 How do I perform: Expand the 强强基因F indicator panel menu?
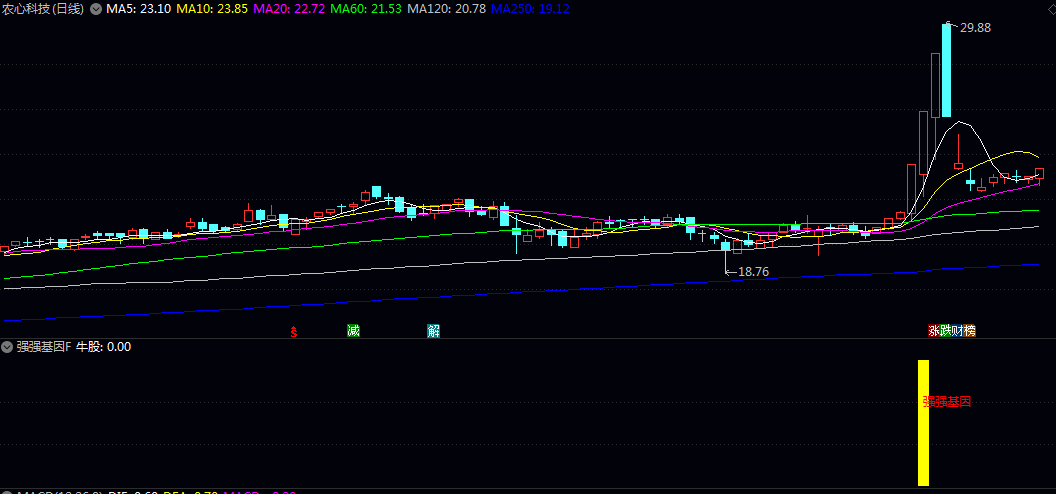[x=7, y=347]
